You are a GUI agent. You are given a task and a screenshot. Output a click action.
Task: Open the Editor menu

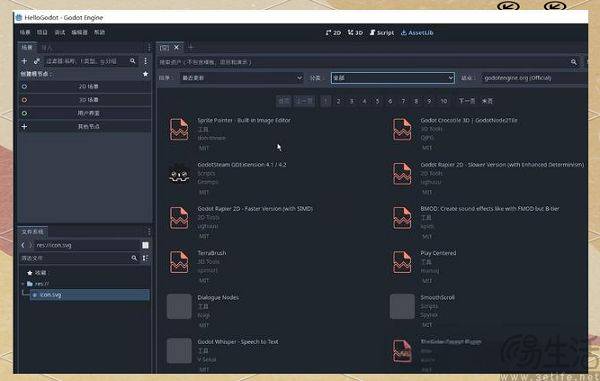(x=80, y=33)
